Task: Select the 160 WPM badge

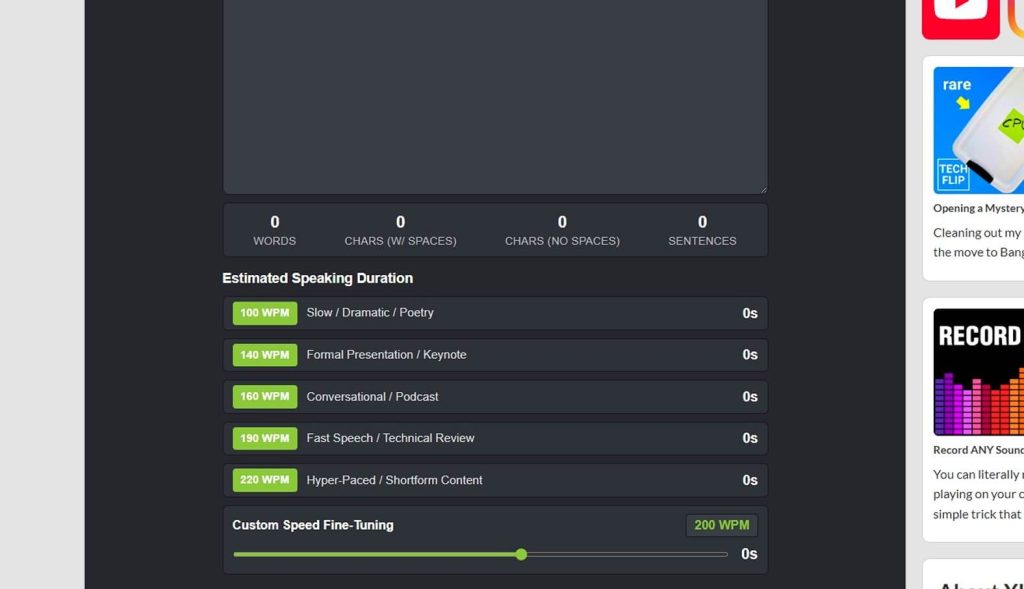Action: pyautogui.click(x=264, y=396)
